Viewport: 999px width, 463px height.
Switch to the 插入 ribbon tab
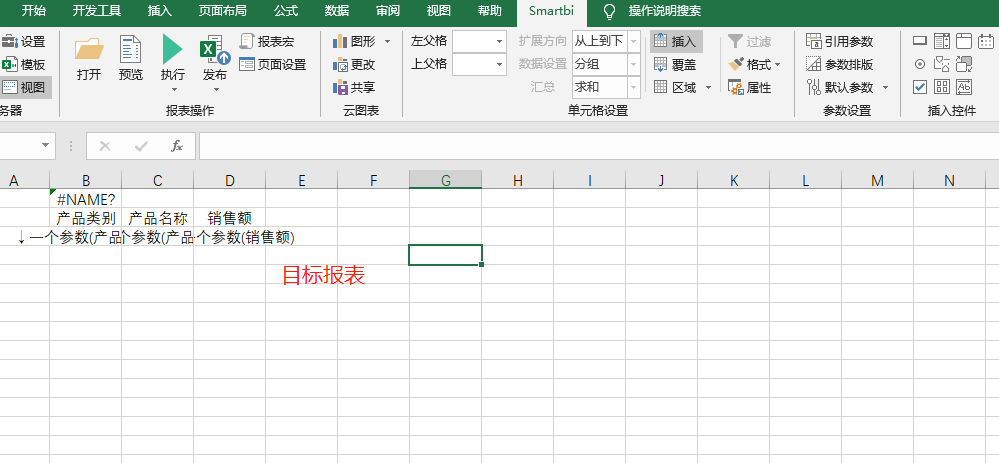click(160, 11)
